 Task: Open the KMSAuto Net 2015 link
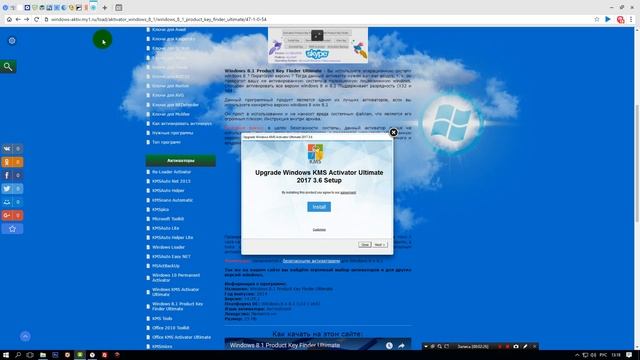[x=171, y=181]
